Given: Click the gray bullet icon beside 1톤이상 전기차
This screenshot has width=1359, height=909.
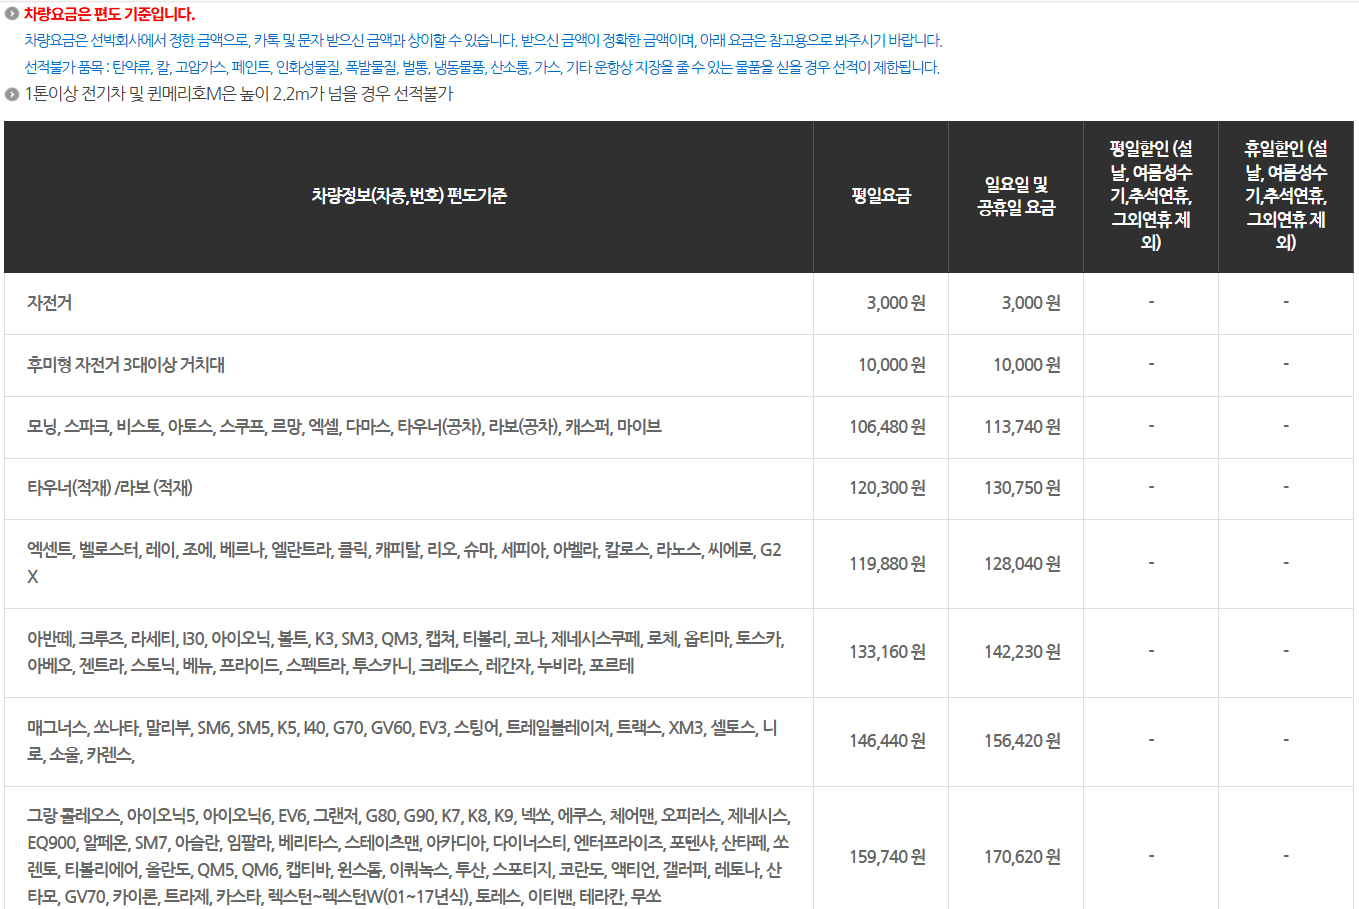Looking at the screenshot, I should coord(12,94).
